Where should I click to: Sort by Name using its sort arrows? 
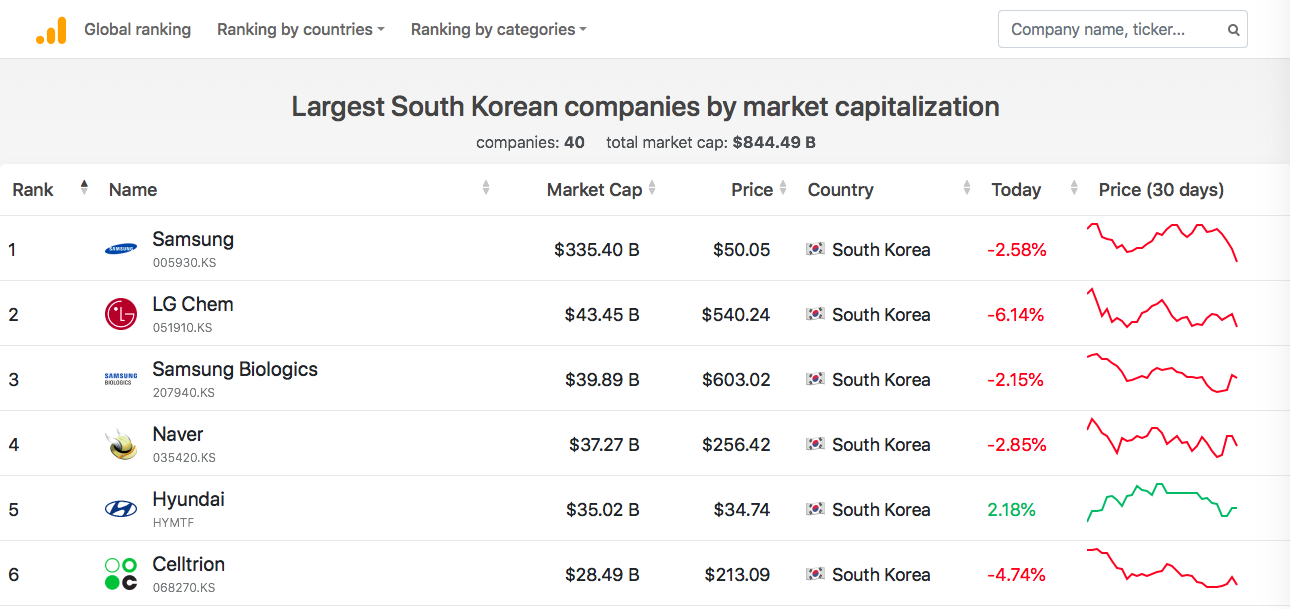click(x=486, y=187)
